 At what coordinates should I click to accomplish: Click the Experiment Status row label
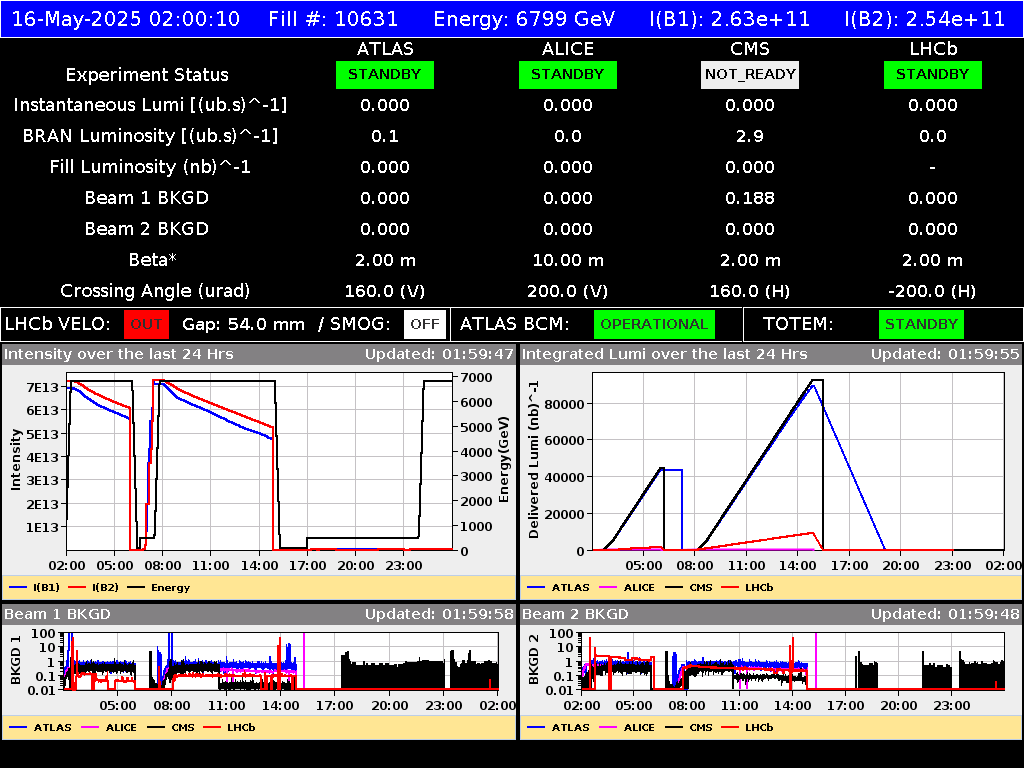[x=147, y=74]
